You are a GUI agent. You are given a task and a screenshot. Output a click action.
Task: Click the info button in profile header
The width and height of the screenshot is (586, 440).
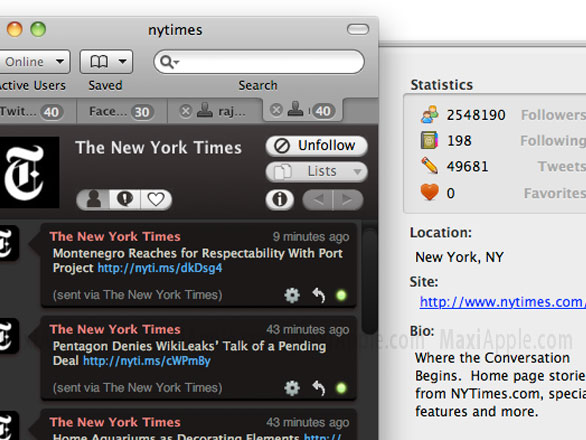(280, 199)
